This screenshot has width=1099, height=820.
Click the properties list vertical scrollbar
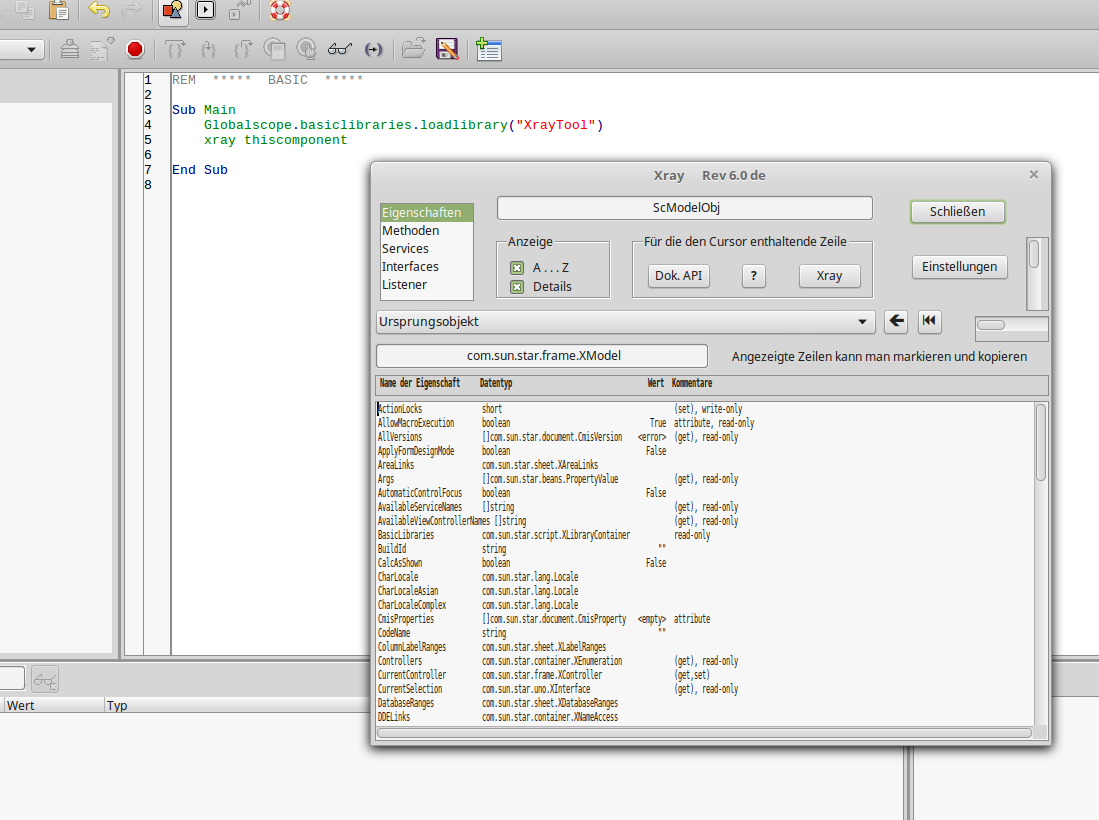pos(1042,563)
